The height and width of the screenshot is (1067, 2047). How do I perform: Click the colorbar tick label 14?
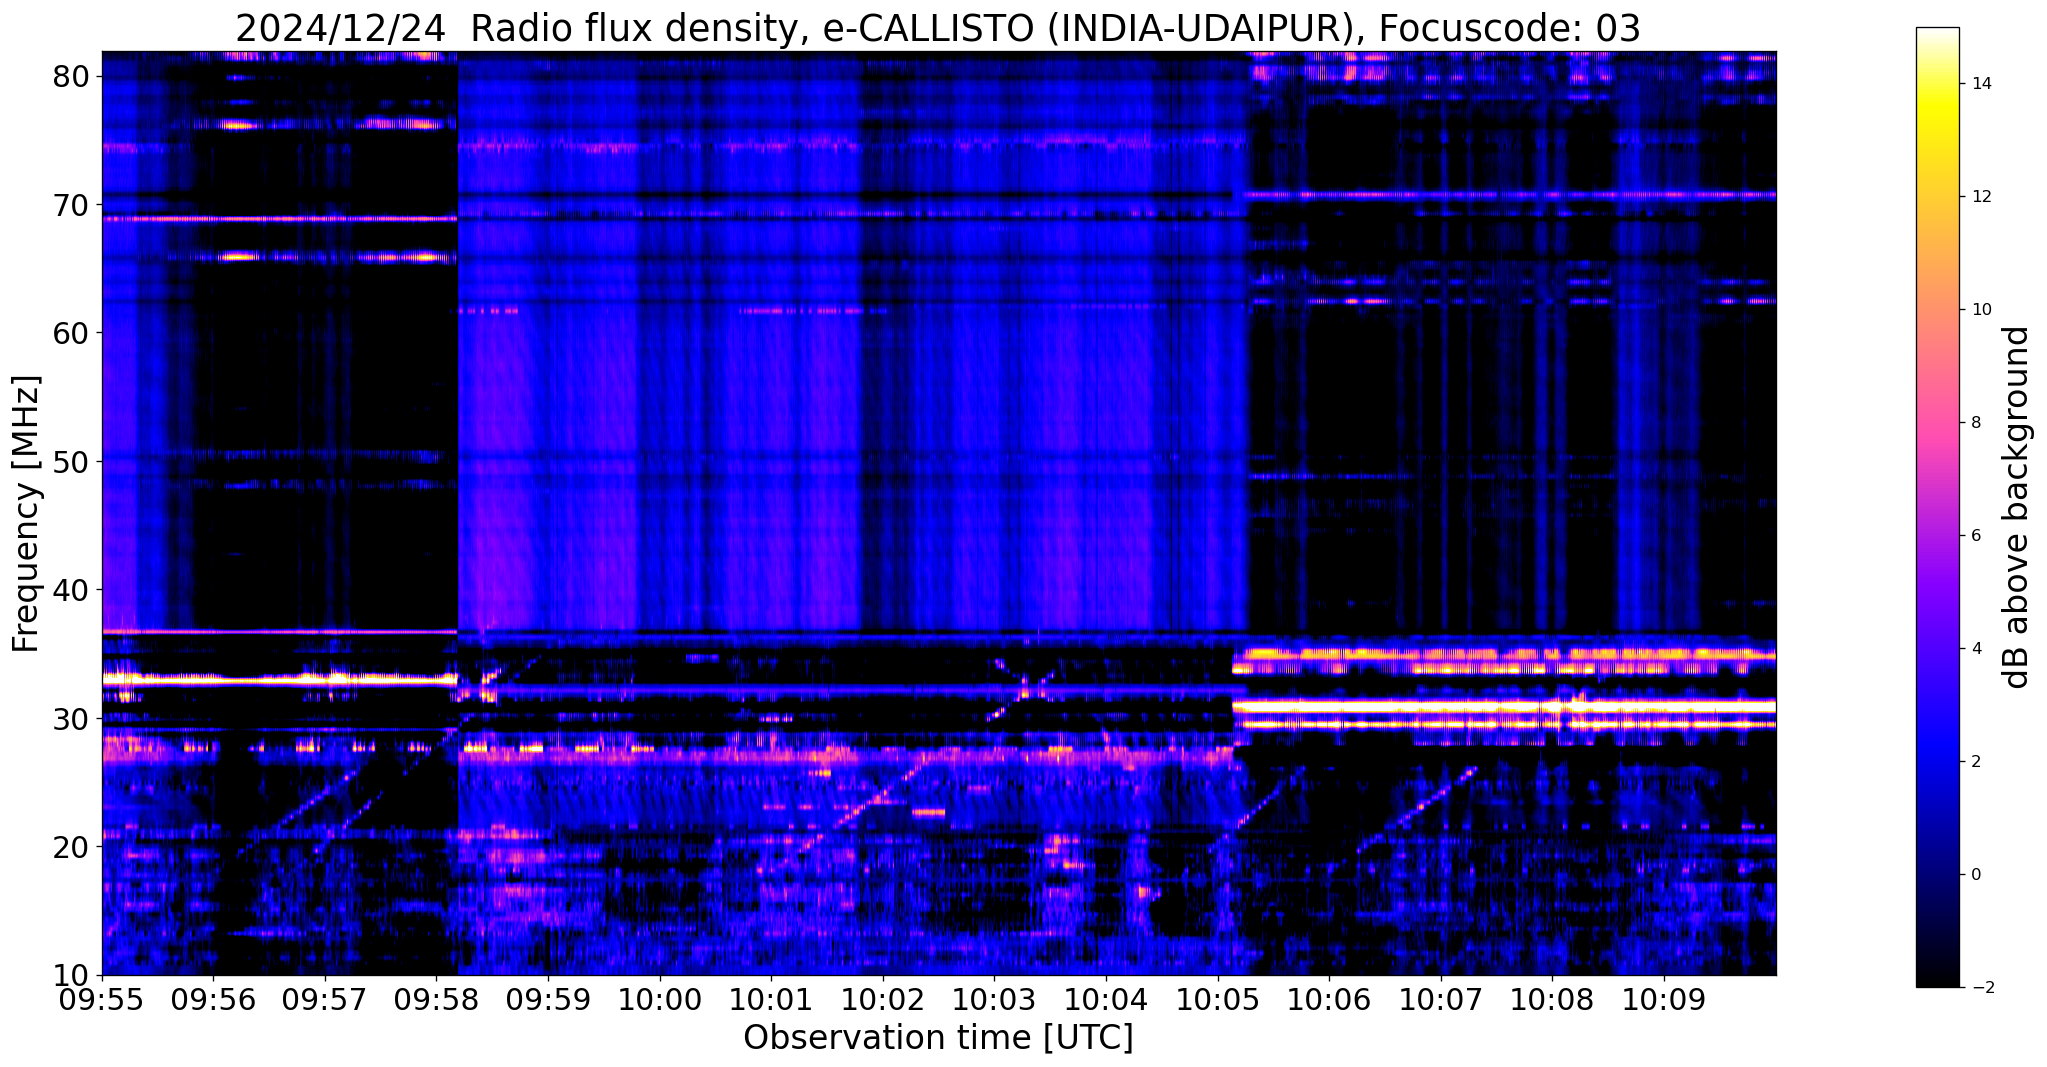pyautogui.click(x=1980, y=84)
